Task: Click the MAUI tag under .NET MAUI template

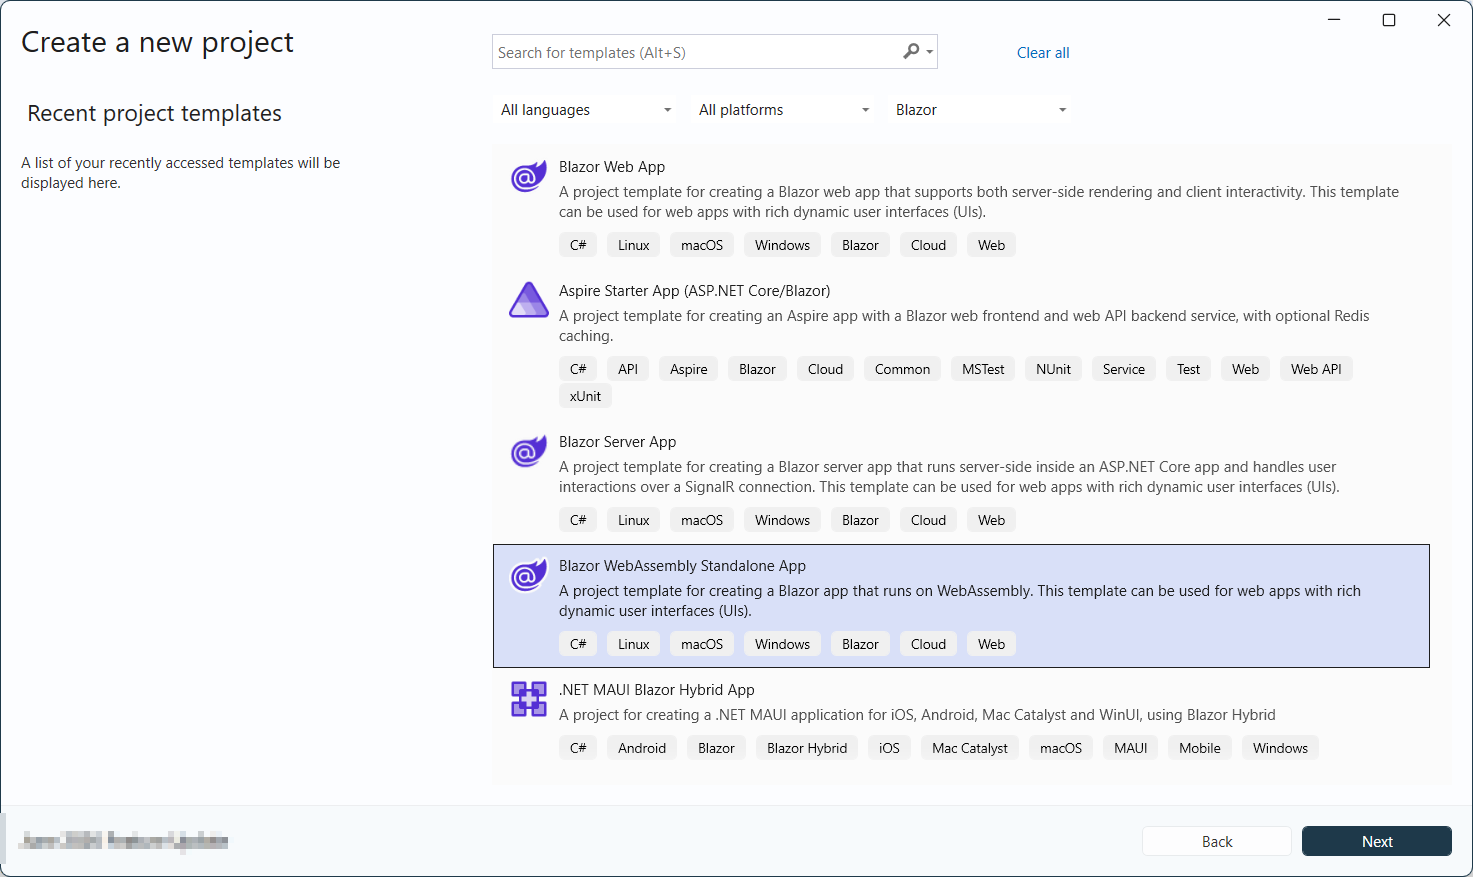Action: click(1131, 748)
